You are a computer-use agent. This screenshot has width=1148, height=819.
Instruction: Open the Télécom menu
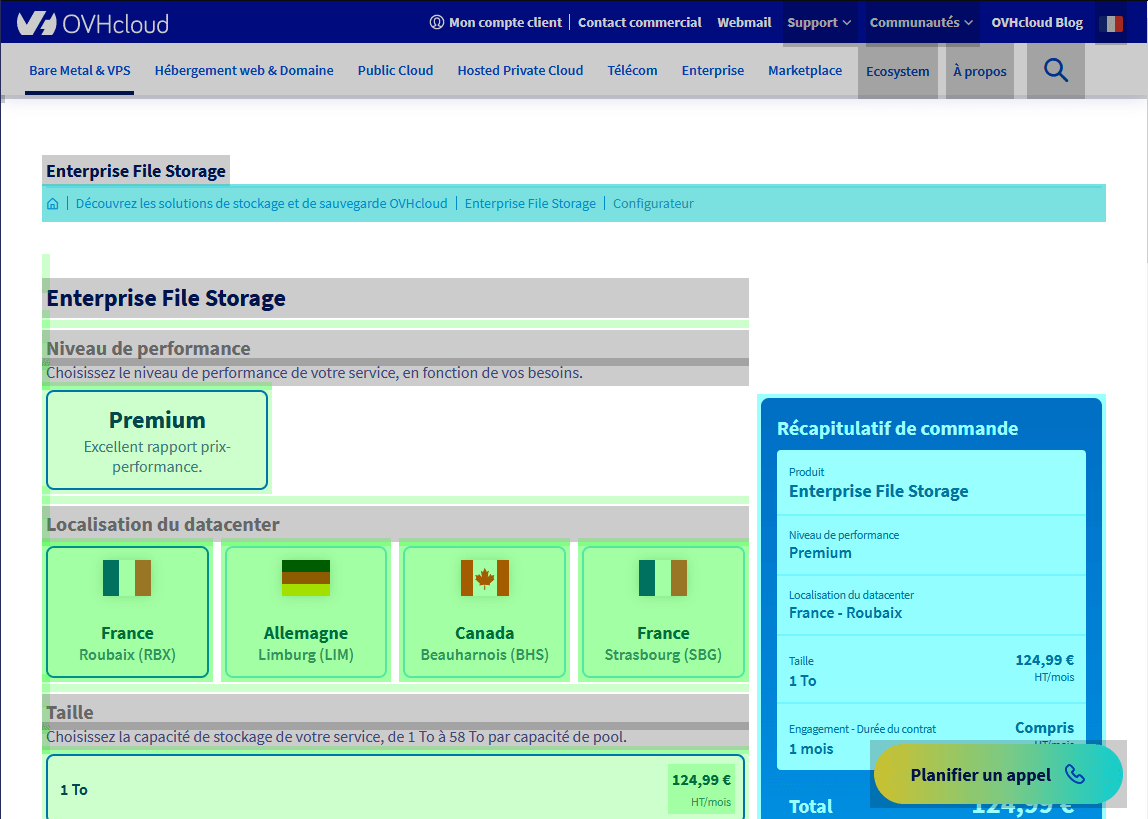pos(633,70)
